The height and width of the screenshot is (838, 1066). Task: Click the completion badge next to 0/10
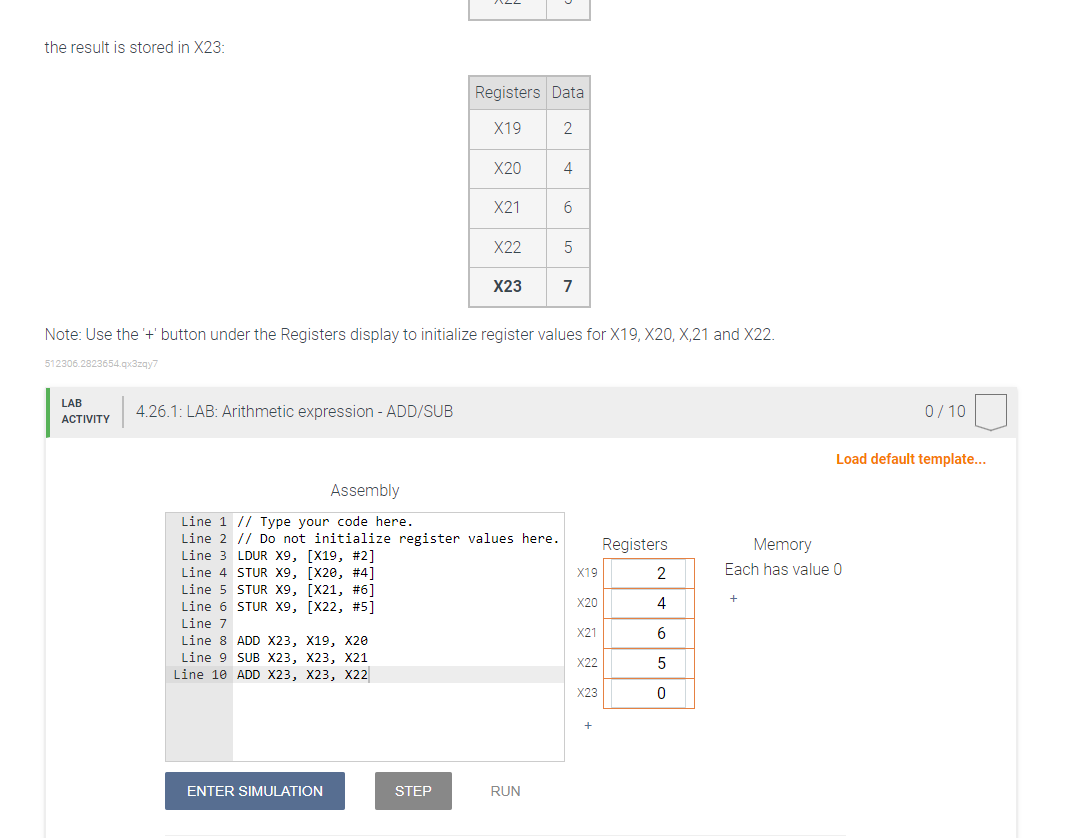coord(990,411)
